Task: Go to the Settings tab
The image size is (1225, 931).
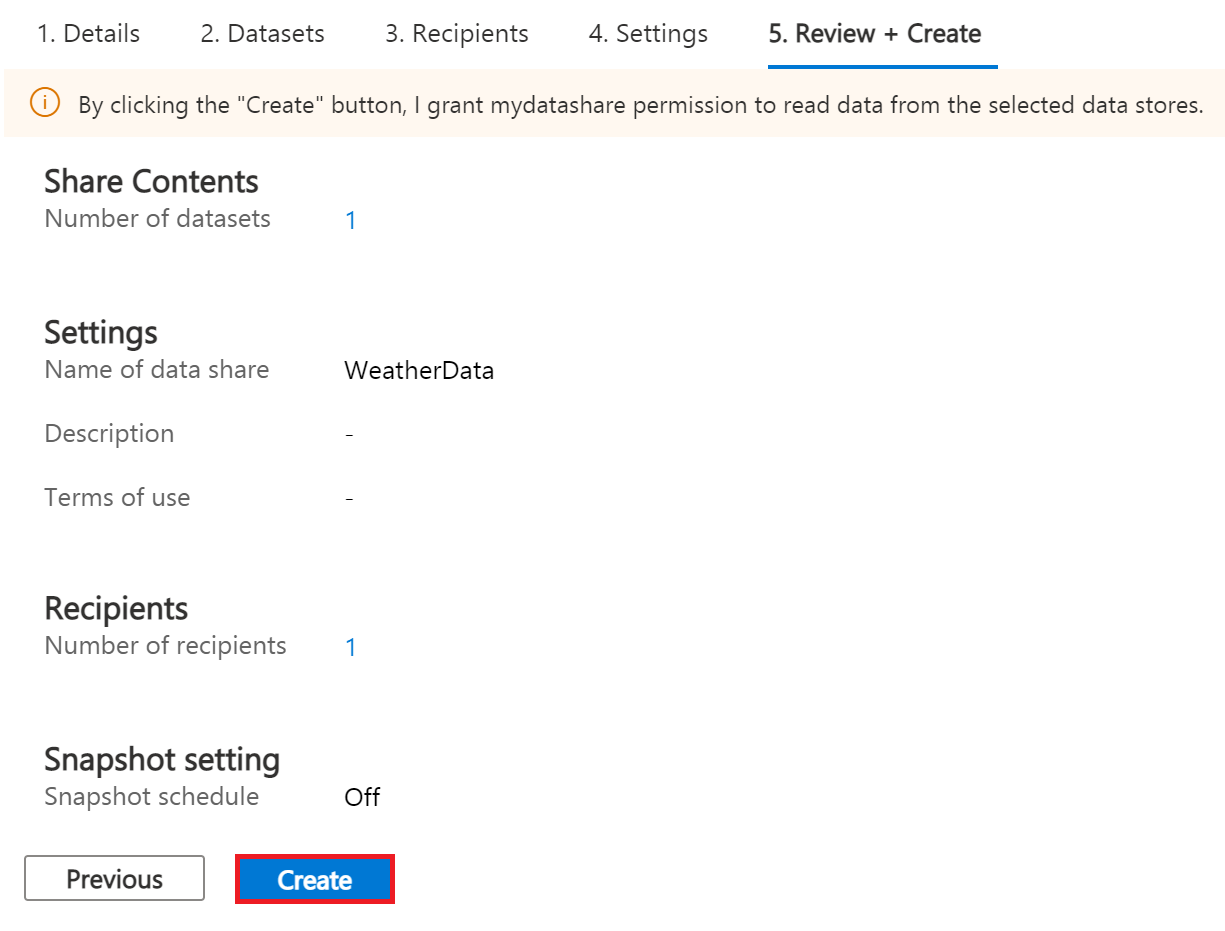Action: [x=647, y=33]
